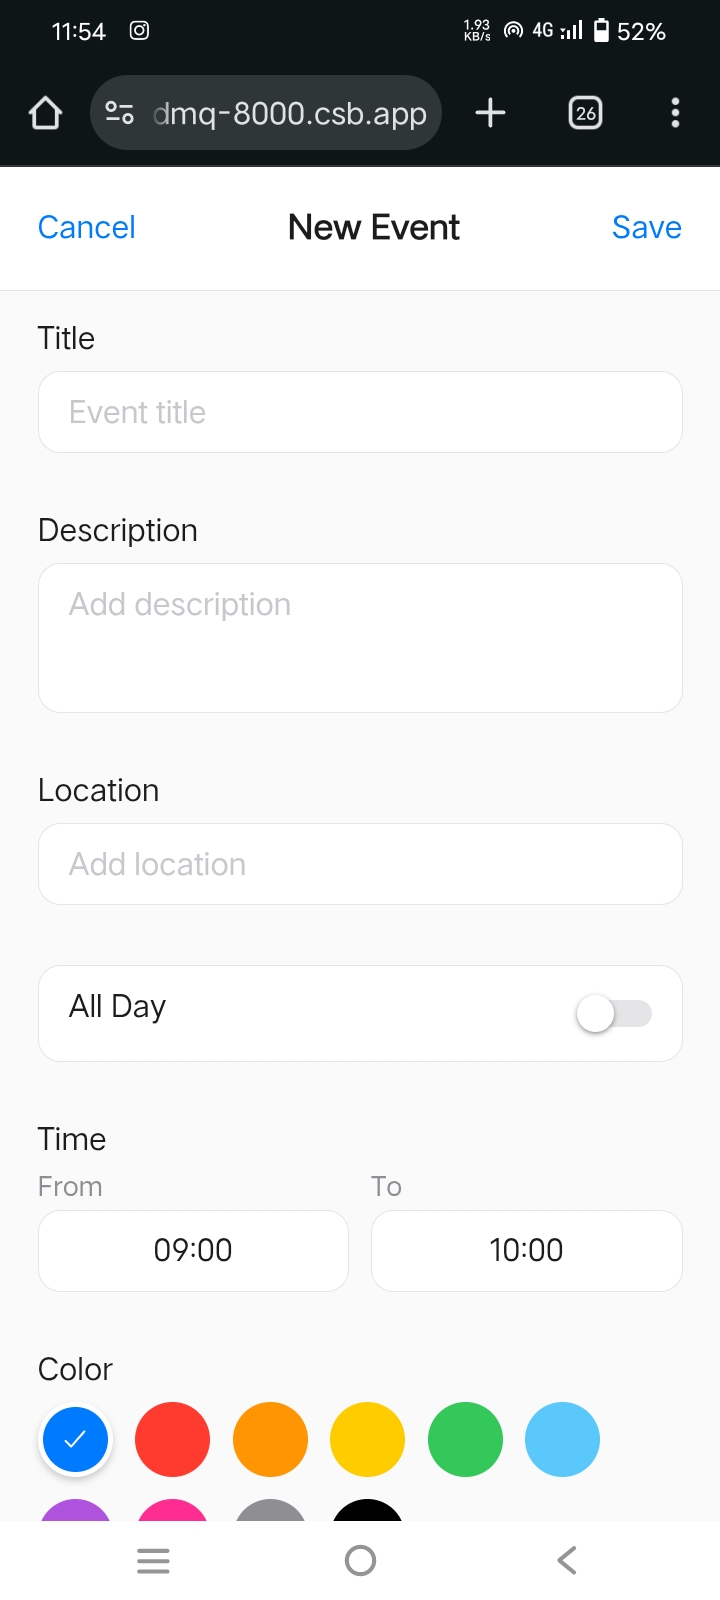This screenshot has height=1600, width=720.
Task: Open the From time picker 09:00
Action: click(x=193, y=1250)
